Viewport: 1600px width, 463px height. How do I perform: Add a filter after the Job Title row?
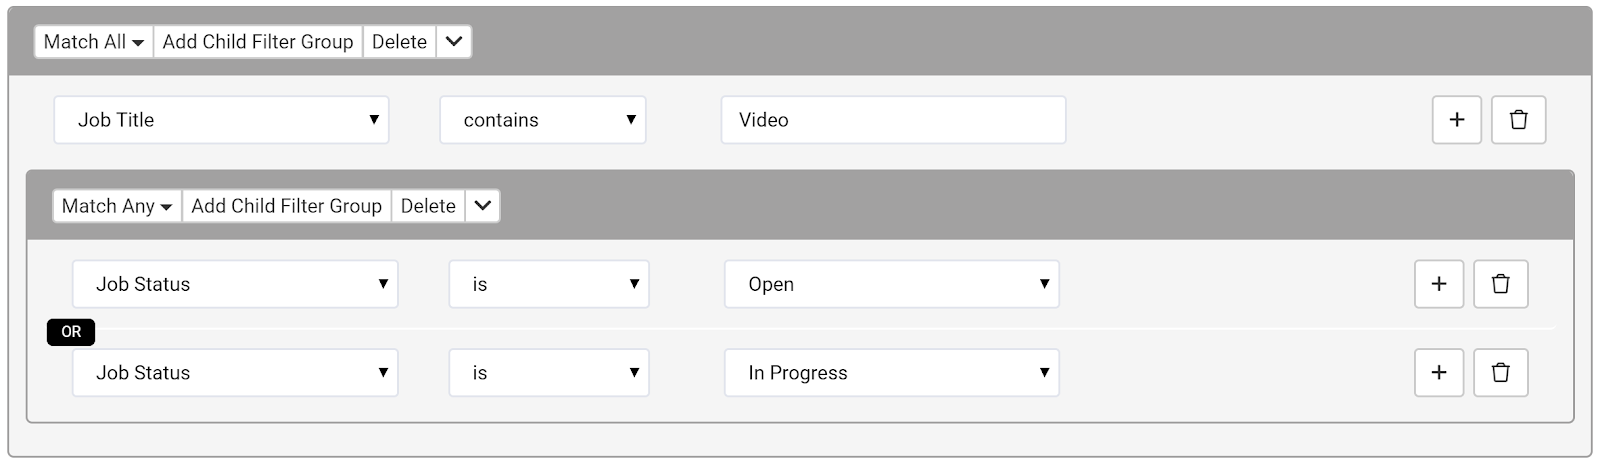coord(1456,120)
